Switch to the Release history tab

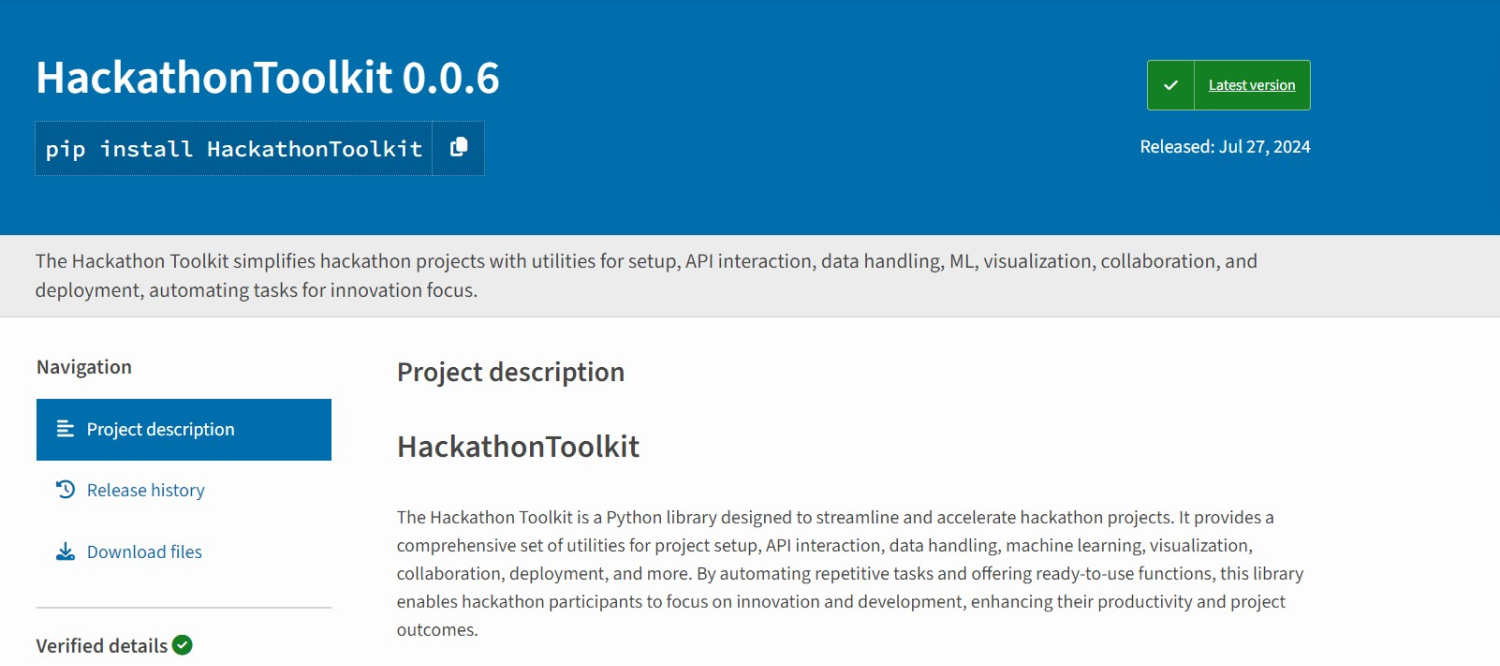[145, 490]
